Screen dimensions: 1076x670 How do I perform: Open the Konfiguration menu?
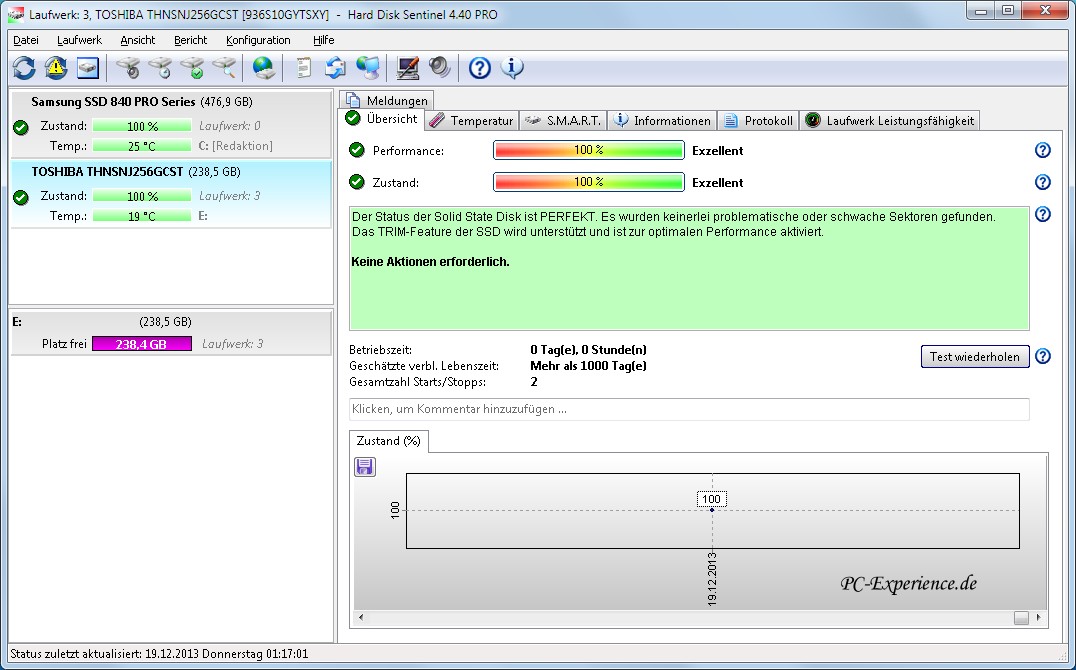(x=258, y=40)
